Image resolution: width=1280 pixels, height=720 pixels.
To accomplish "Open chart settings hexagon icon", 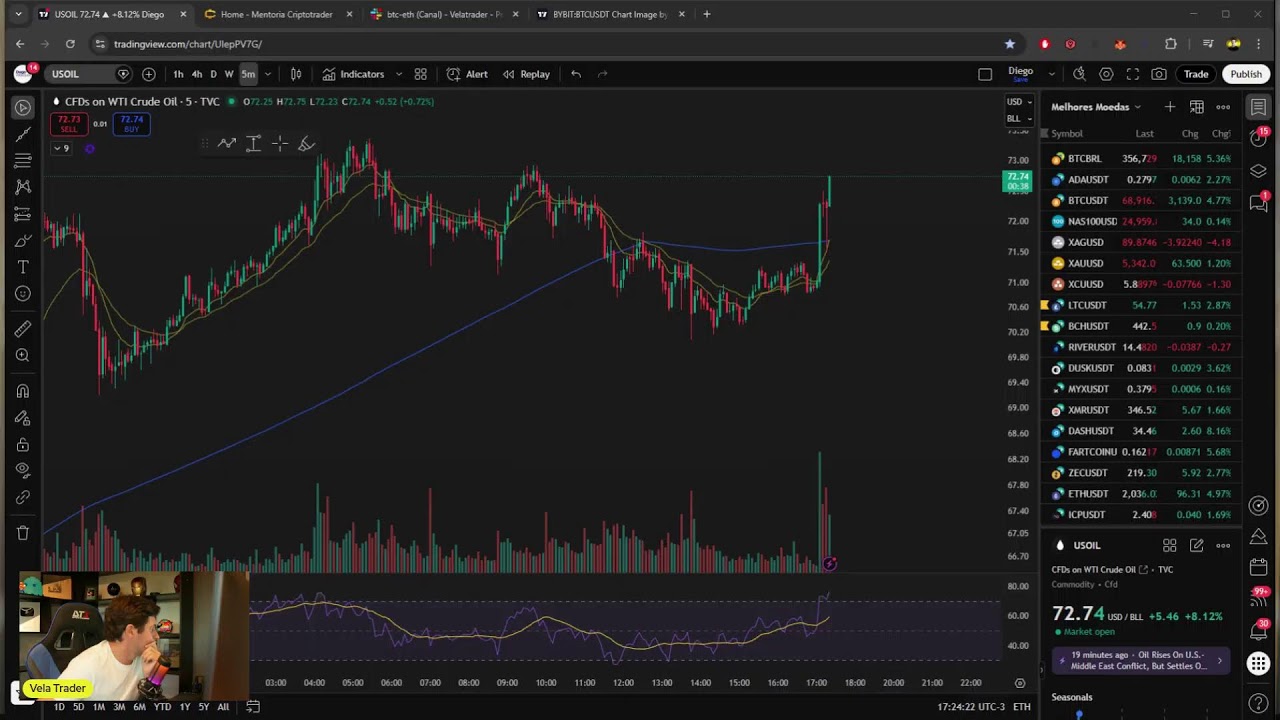I will pos(1106,74).
